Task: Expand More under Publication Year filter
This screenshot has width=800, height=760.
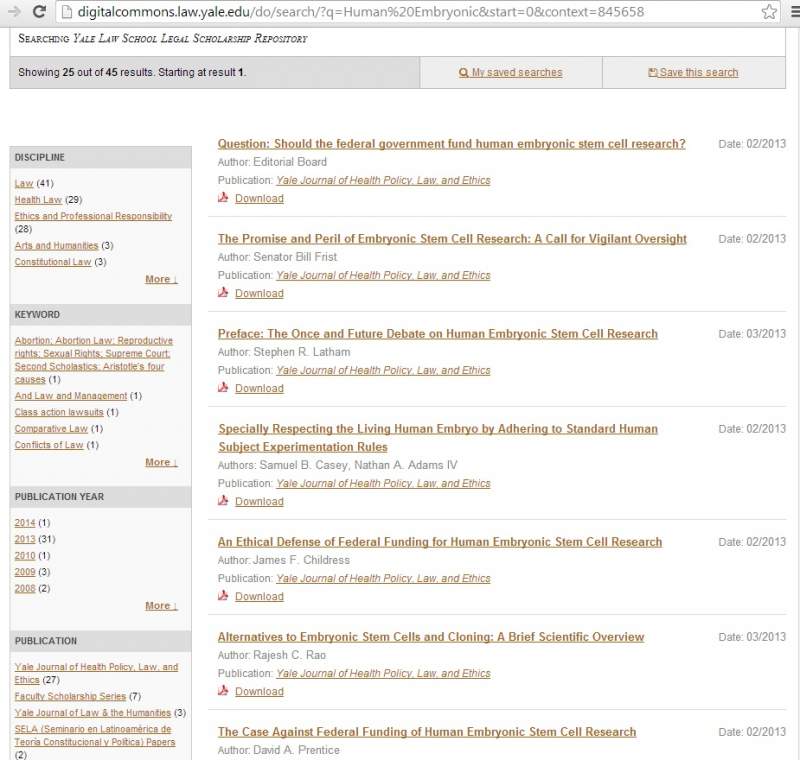Action: coord(161,605)
